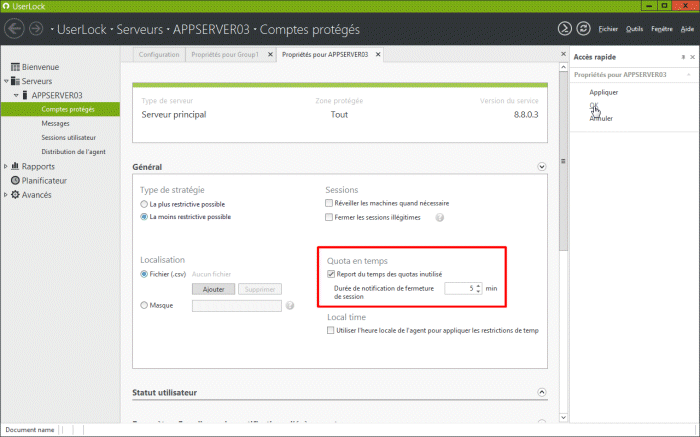Open the Outils menu
The image size is (700, 437).
(x=634, y=29)
